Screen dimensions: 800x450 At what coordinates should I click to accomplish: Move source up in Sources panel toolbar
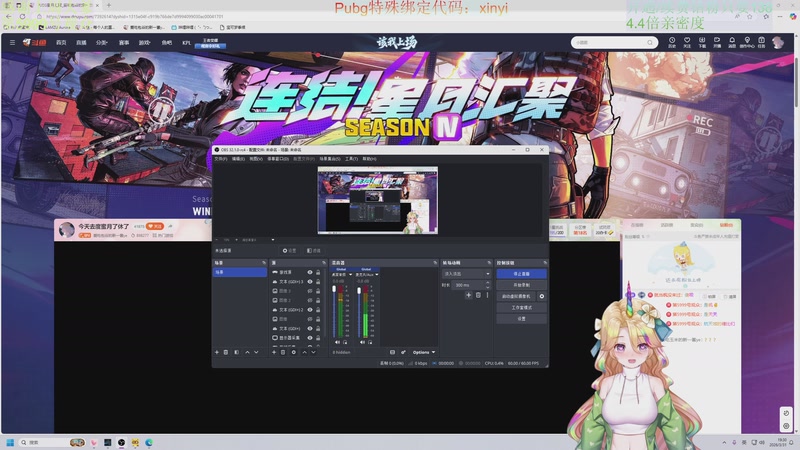click(305, 352)
